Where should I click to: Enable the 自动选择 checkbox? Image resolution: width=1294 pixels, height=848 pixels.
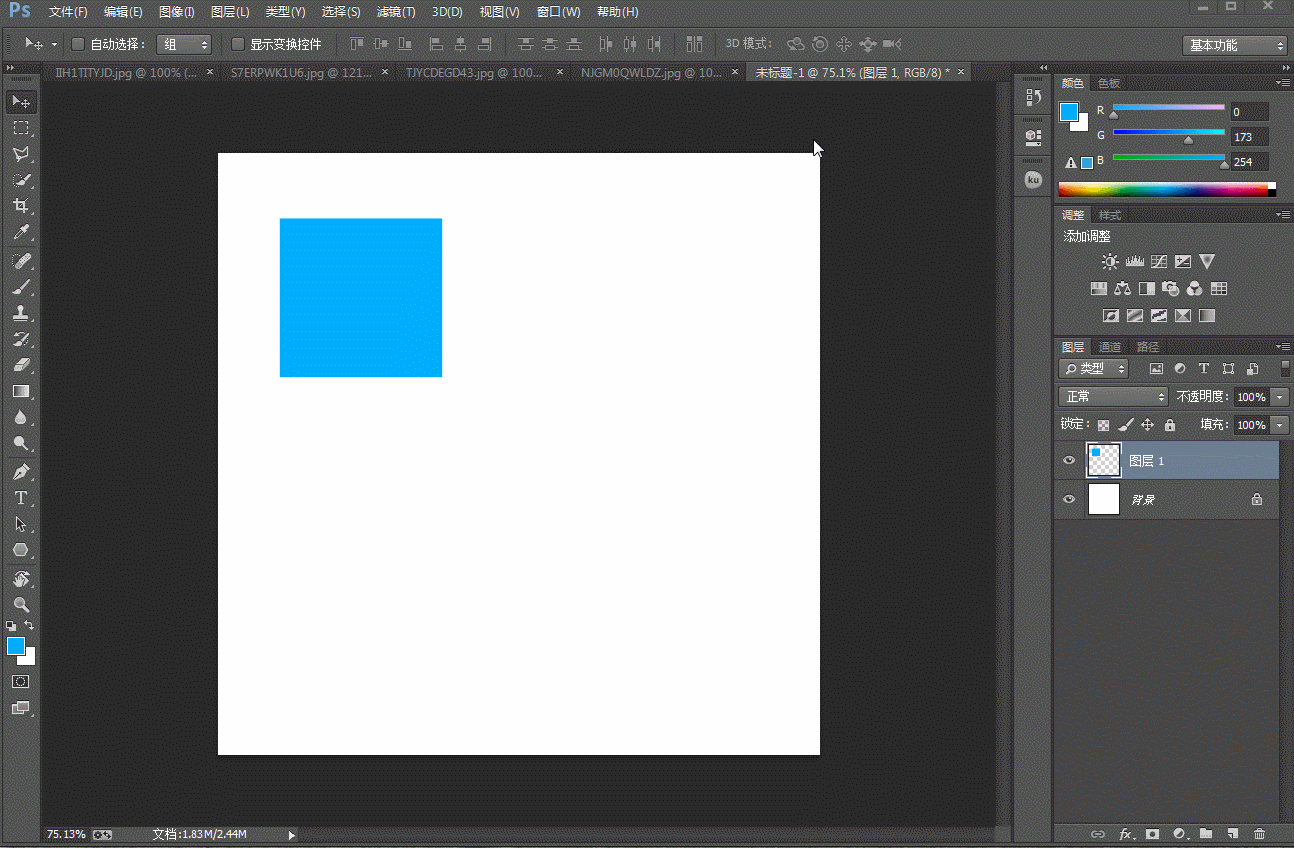[78, 44]
